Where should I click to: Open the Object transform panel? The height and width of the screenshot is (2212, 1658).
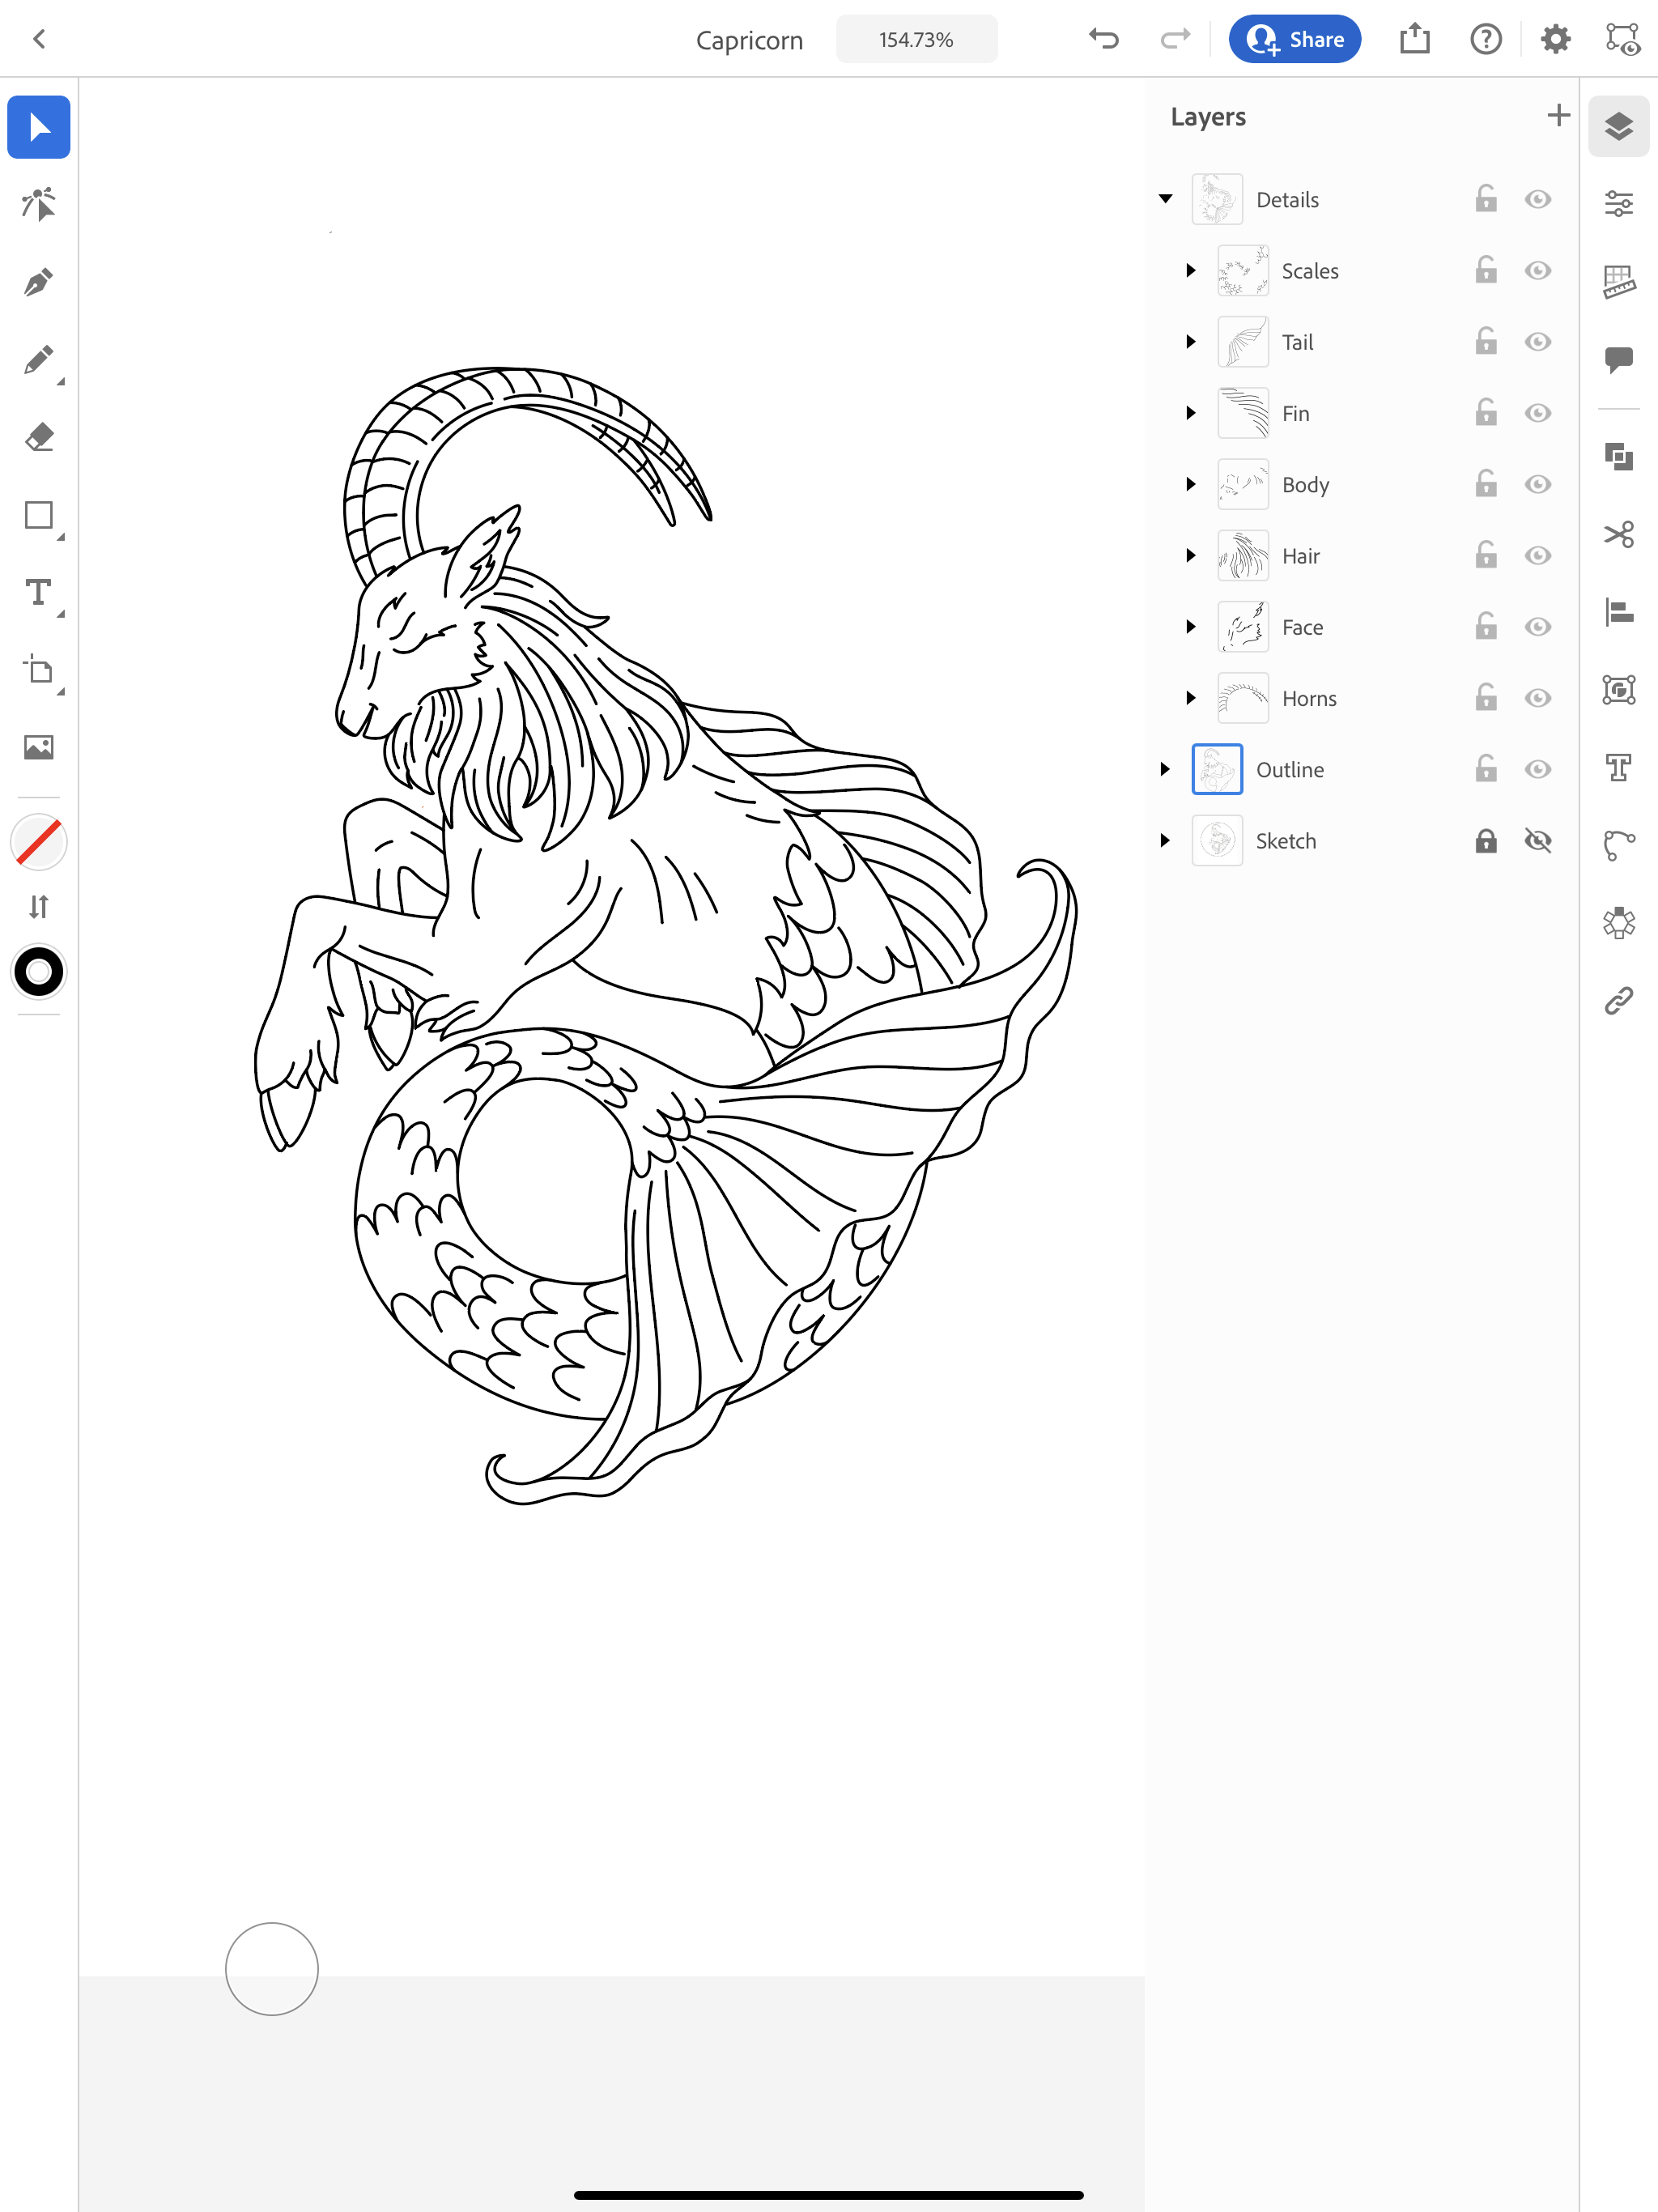pos(1619,690)
